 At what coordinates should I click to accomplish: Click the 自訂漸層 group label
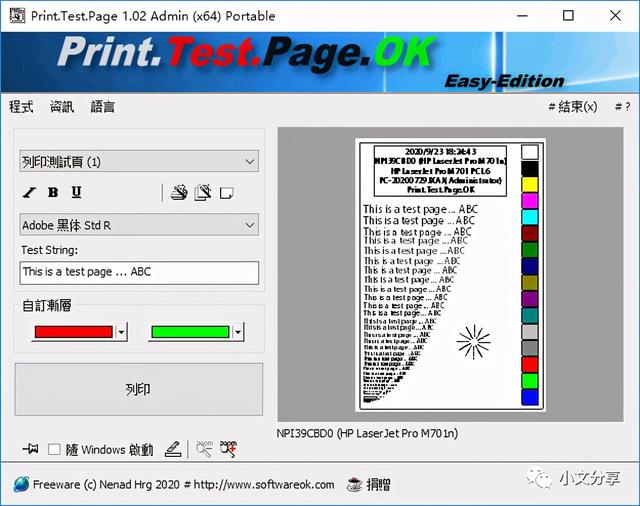47,305
